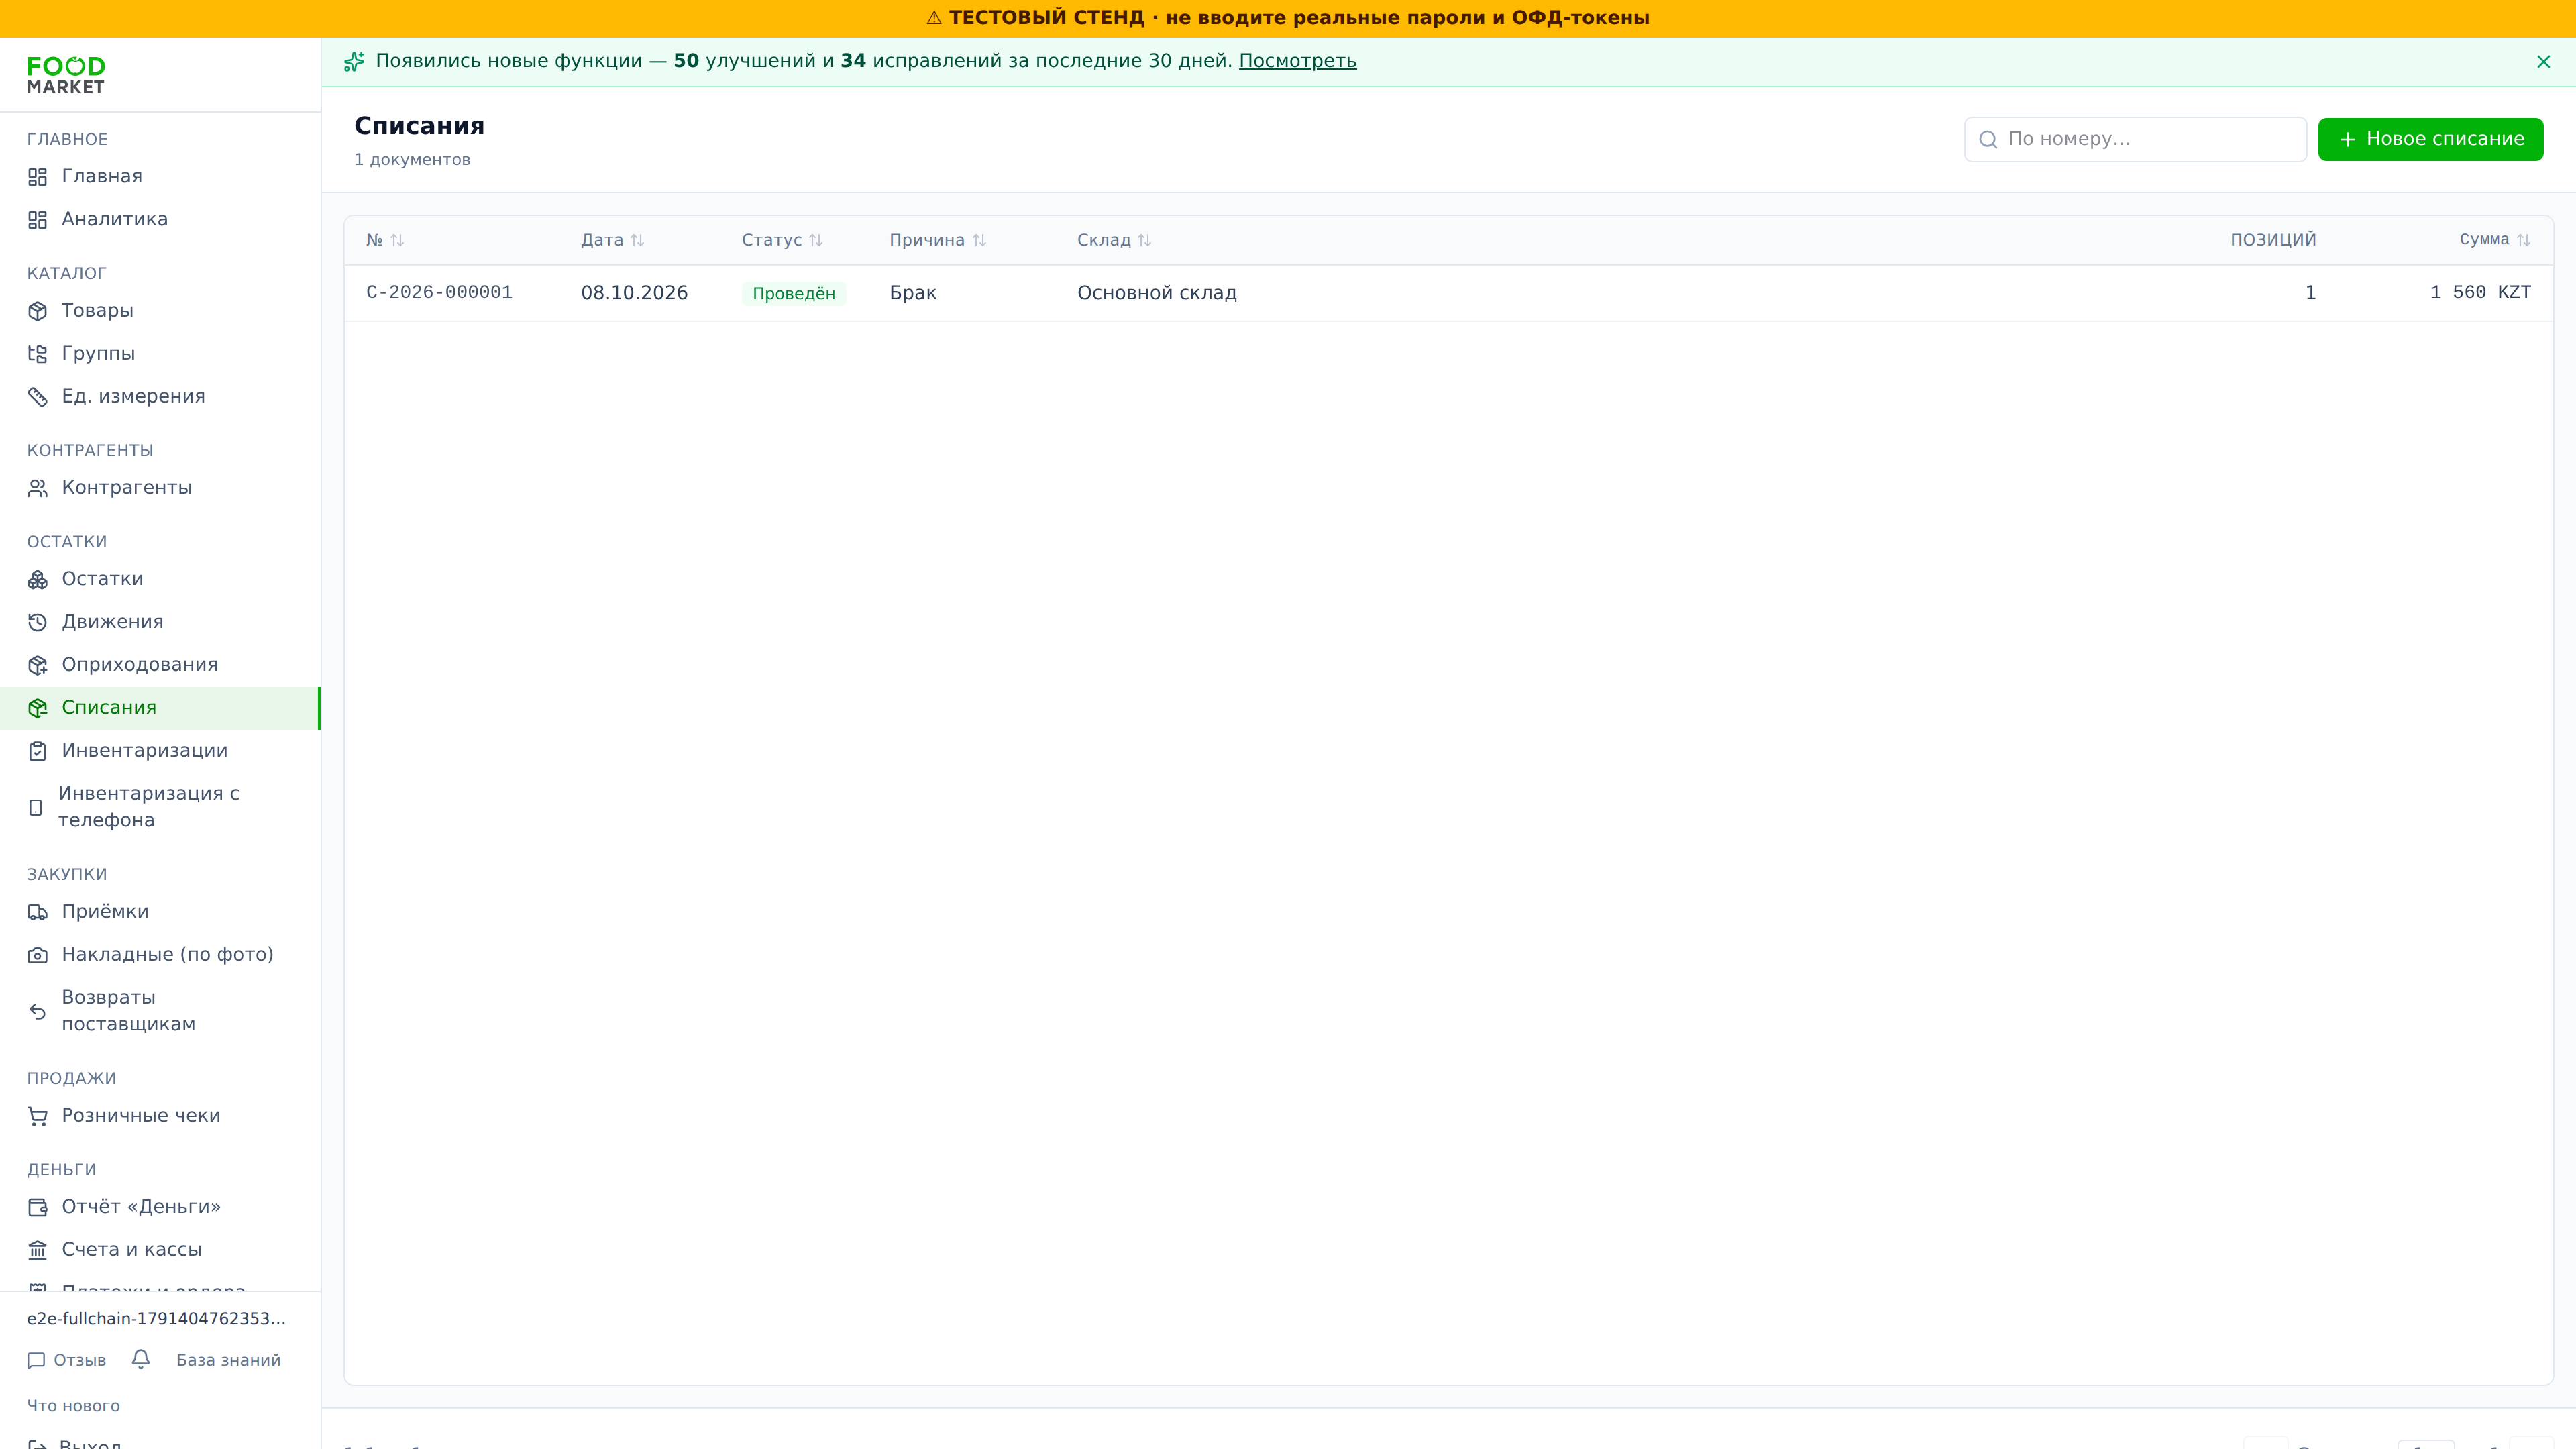The height and width of the screenshot is (1449, 2576).
Task: Sort by Причина column arrows
Action: coord(979,240)
